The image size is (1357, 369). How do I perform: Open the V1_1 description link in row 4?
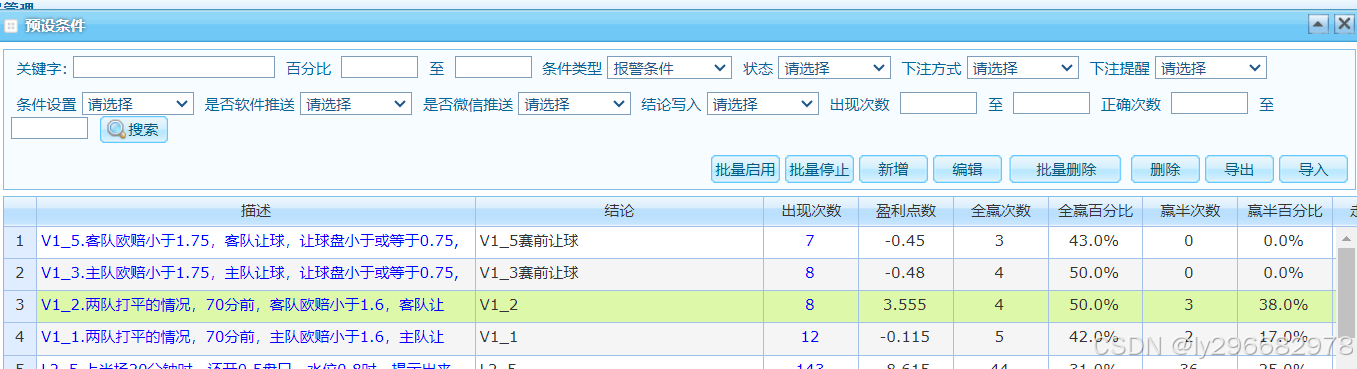243,337
